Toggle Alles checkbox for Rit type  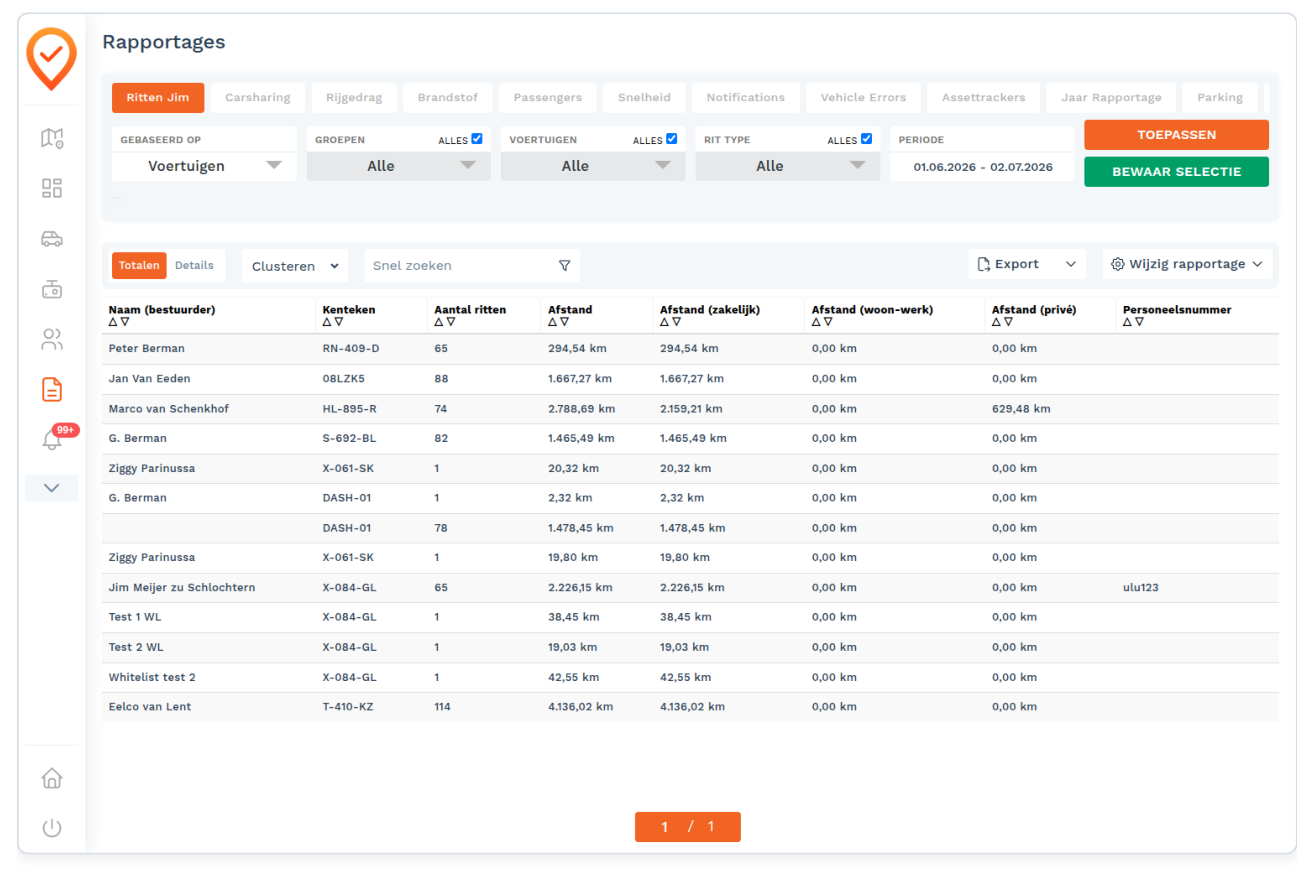pyautogui.click(x=866, y=139)
